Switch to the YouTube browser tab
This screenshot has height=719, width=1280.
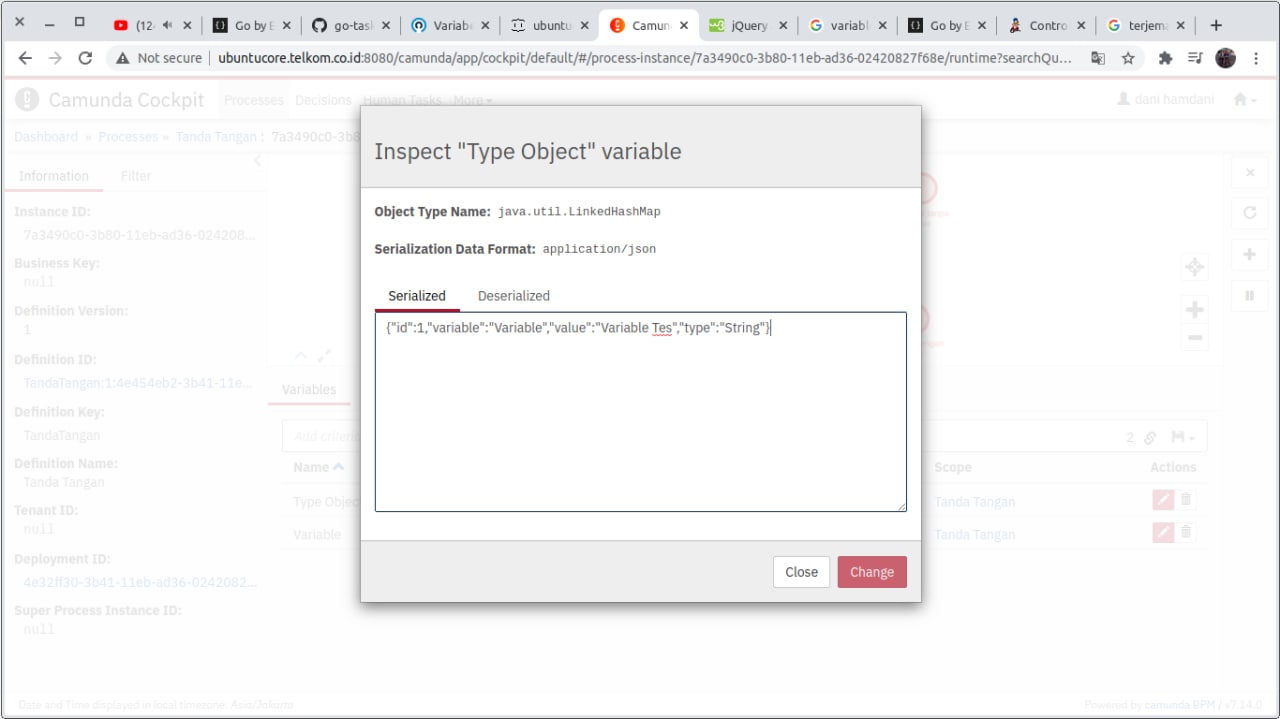152,25
